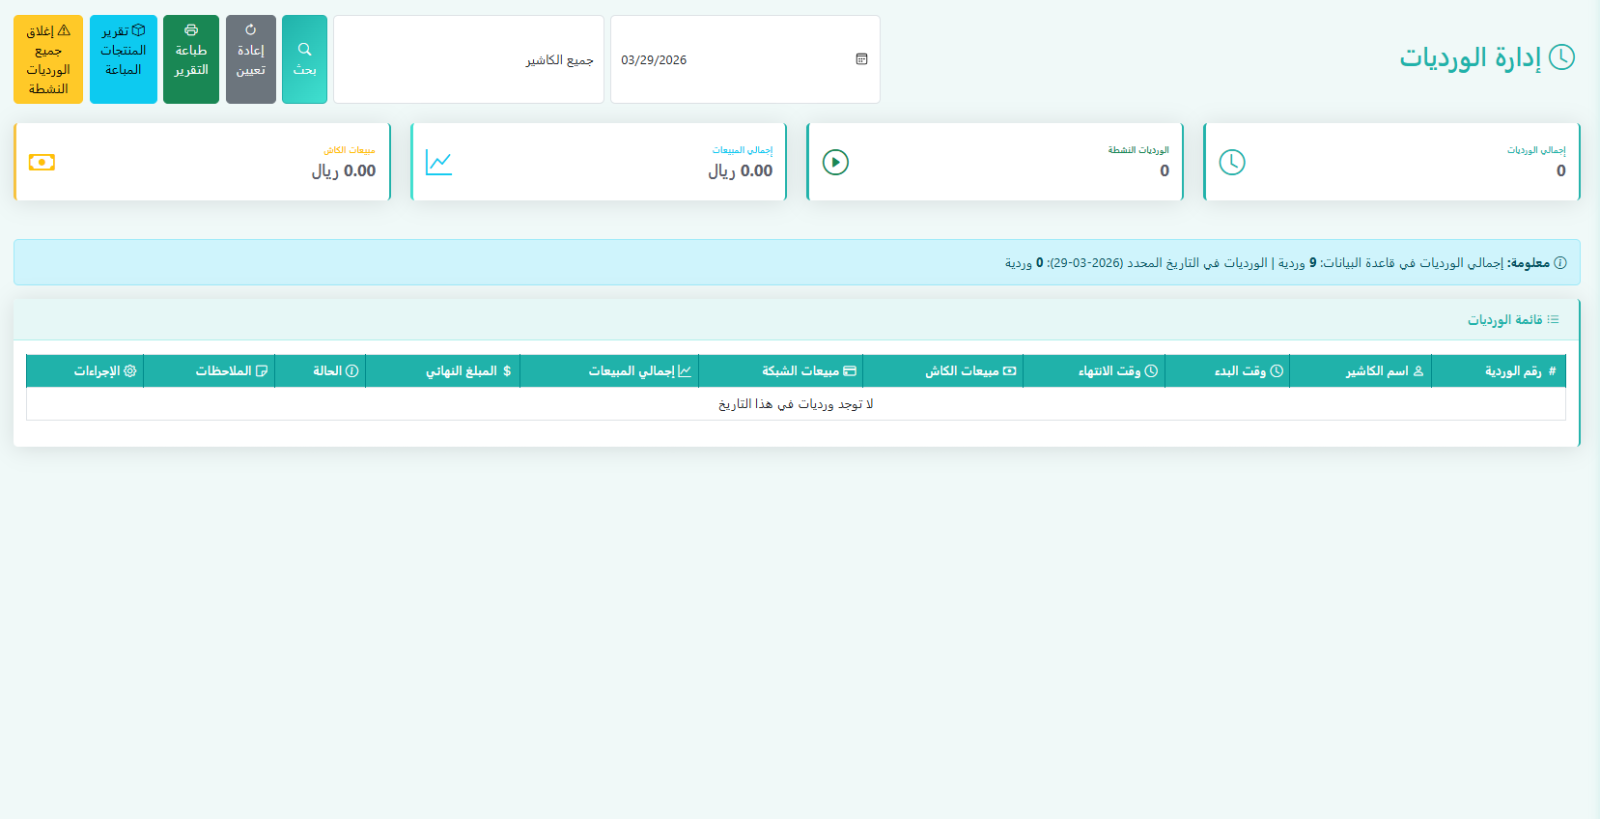Click the list icon beside قائمة الورديات
1600x819 pixels.
point(1553,320)
